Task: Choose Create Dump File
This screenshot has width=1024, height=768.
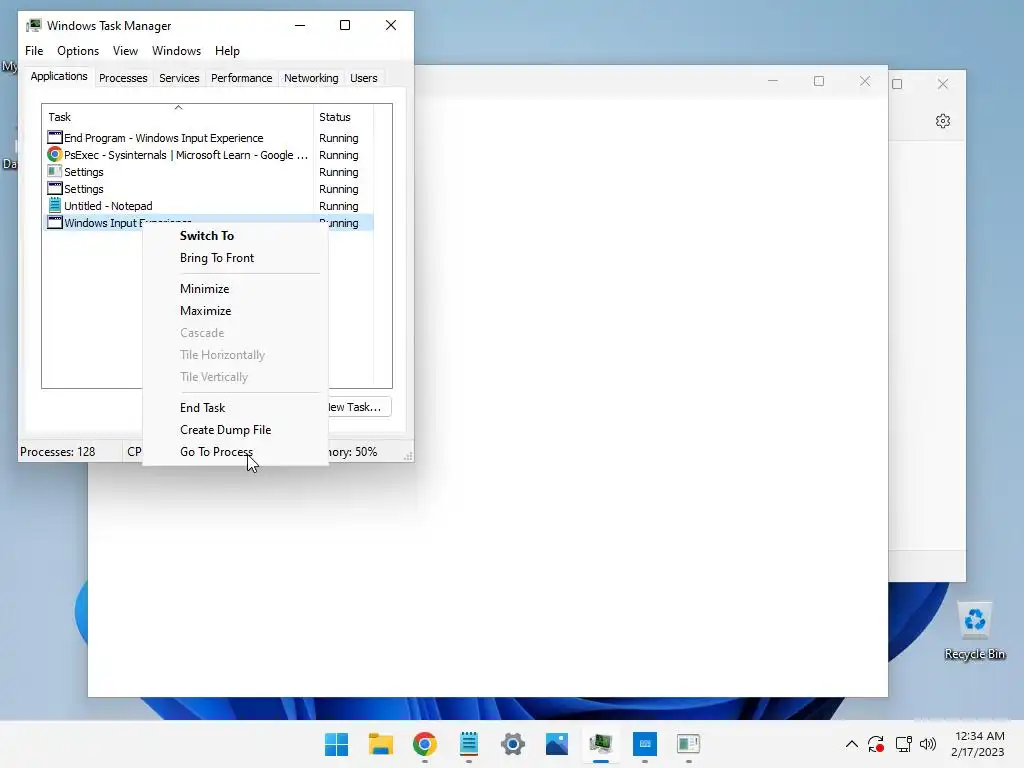Action: tap(225, 430)
